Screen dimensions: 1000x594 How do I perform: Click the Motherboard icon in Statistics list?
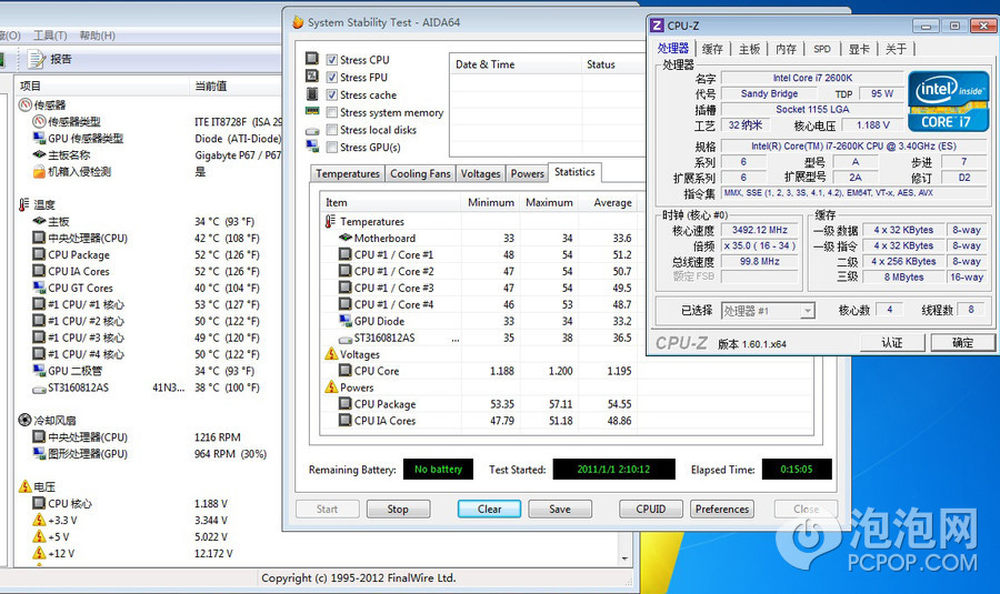[345, 237]
